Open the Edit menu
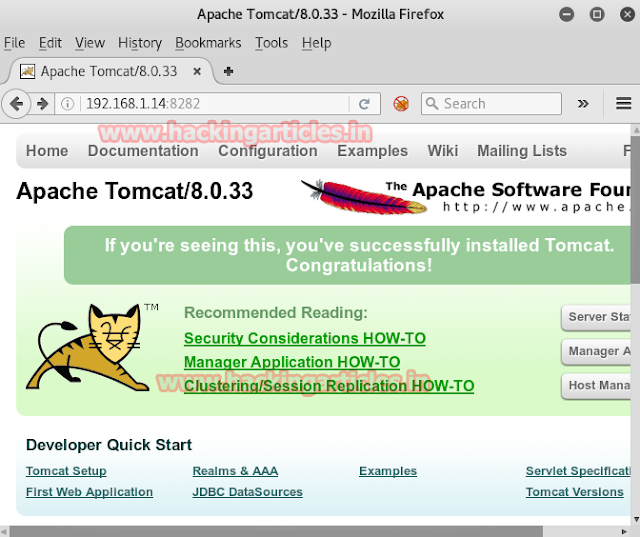Viewport: 640px width, 537px height. [50, 43]
